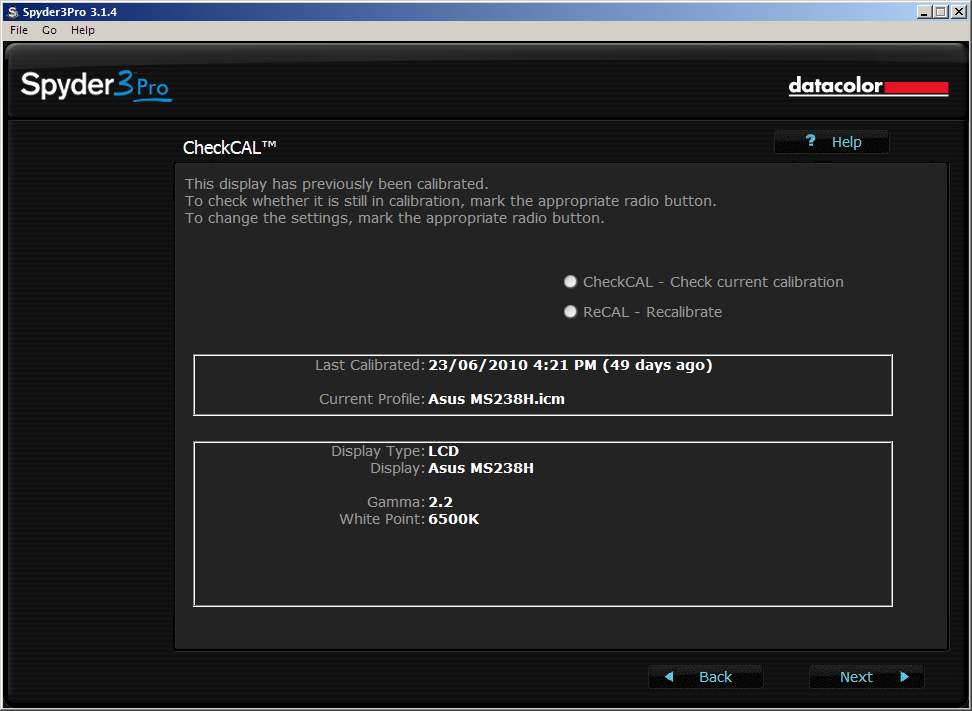The image size is (972, 711).
Task: Open the Go menu
Action: [x=50, y=30]
